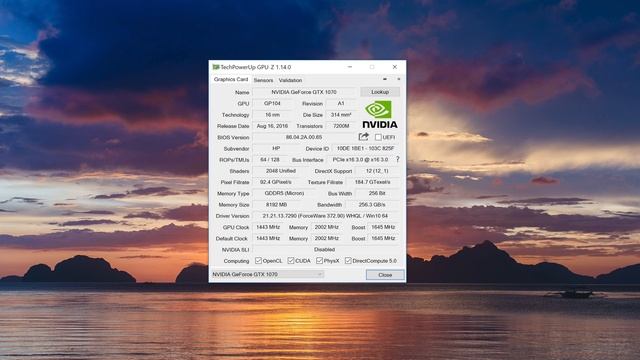Click the GPU Clock row Boost 1645 MHz
The width and height of the screenshot is (640, 360).
point(383,227)
